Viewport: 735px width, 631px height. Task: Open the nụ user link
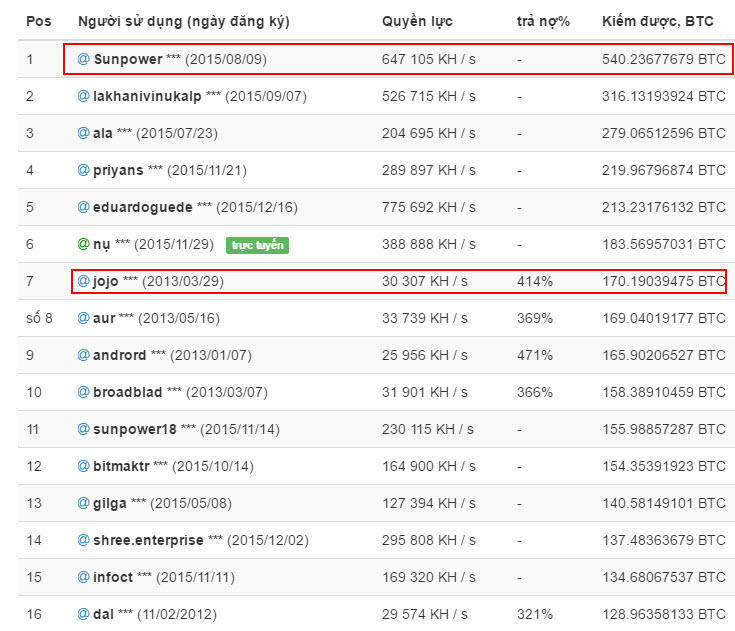coord(102,244)
